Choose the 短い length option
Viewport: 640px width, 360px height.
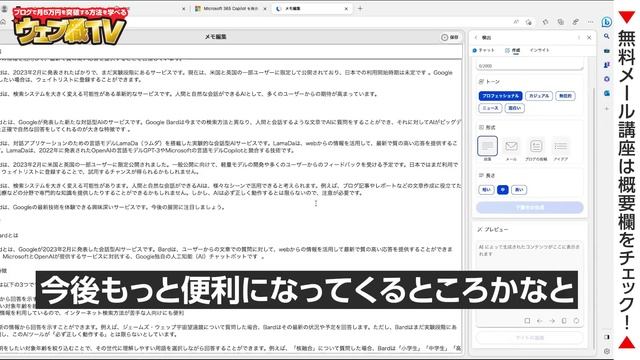[486, 190]
